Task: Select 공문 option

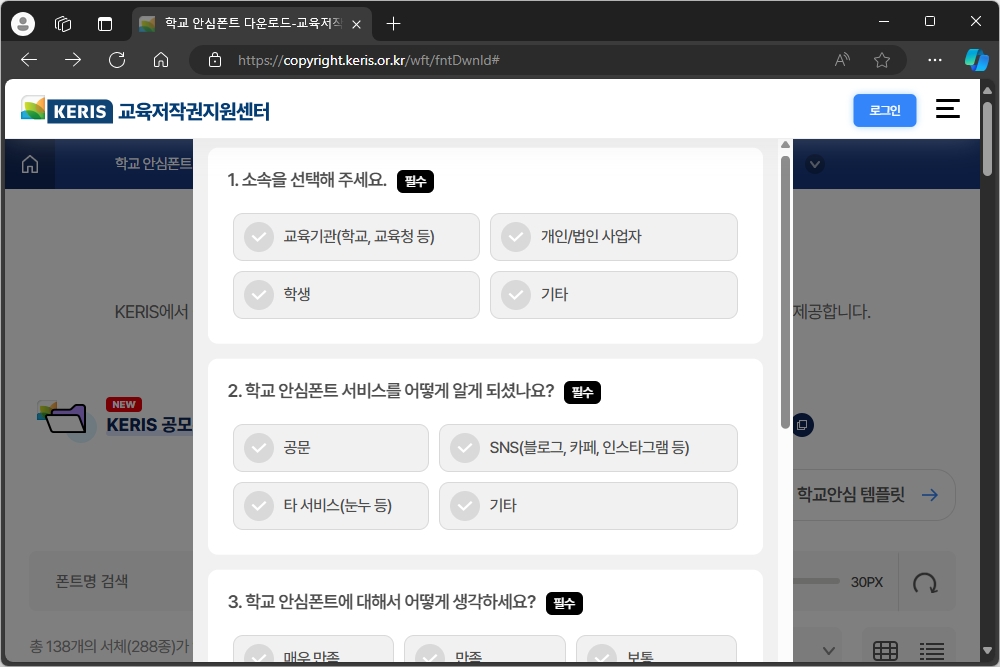Action: click(330, 448)
